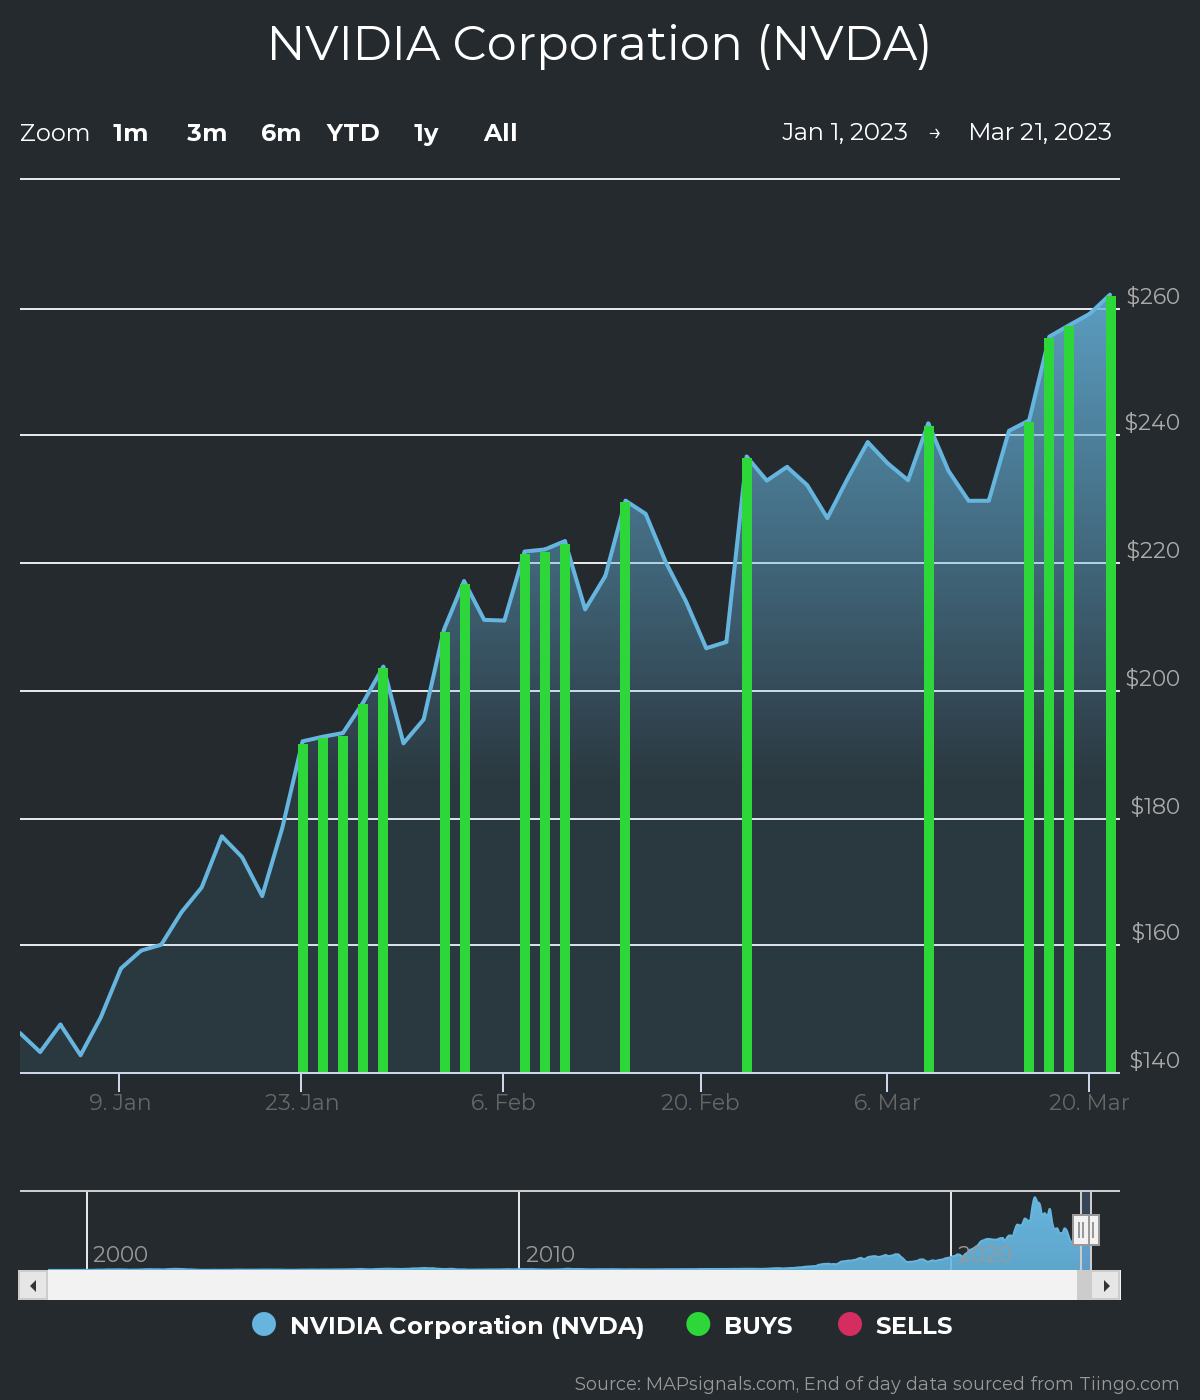
Task: Set zoom range to 1y
Action: (426, 133)
